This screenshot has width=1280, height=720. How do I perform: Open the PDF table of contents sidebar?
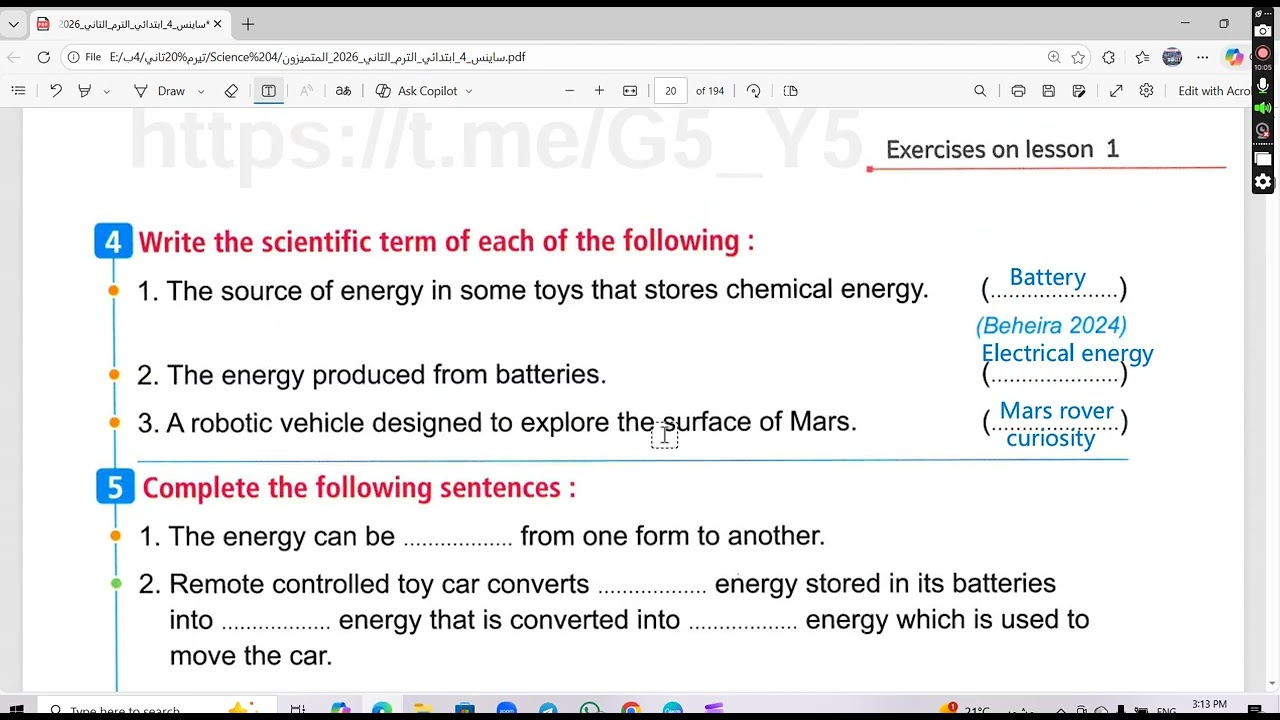tap(18, 91)
